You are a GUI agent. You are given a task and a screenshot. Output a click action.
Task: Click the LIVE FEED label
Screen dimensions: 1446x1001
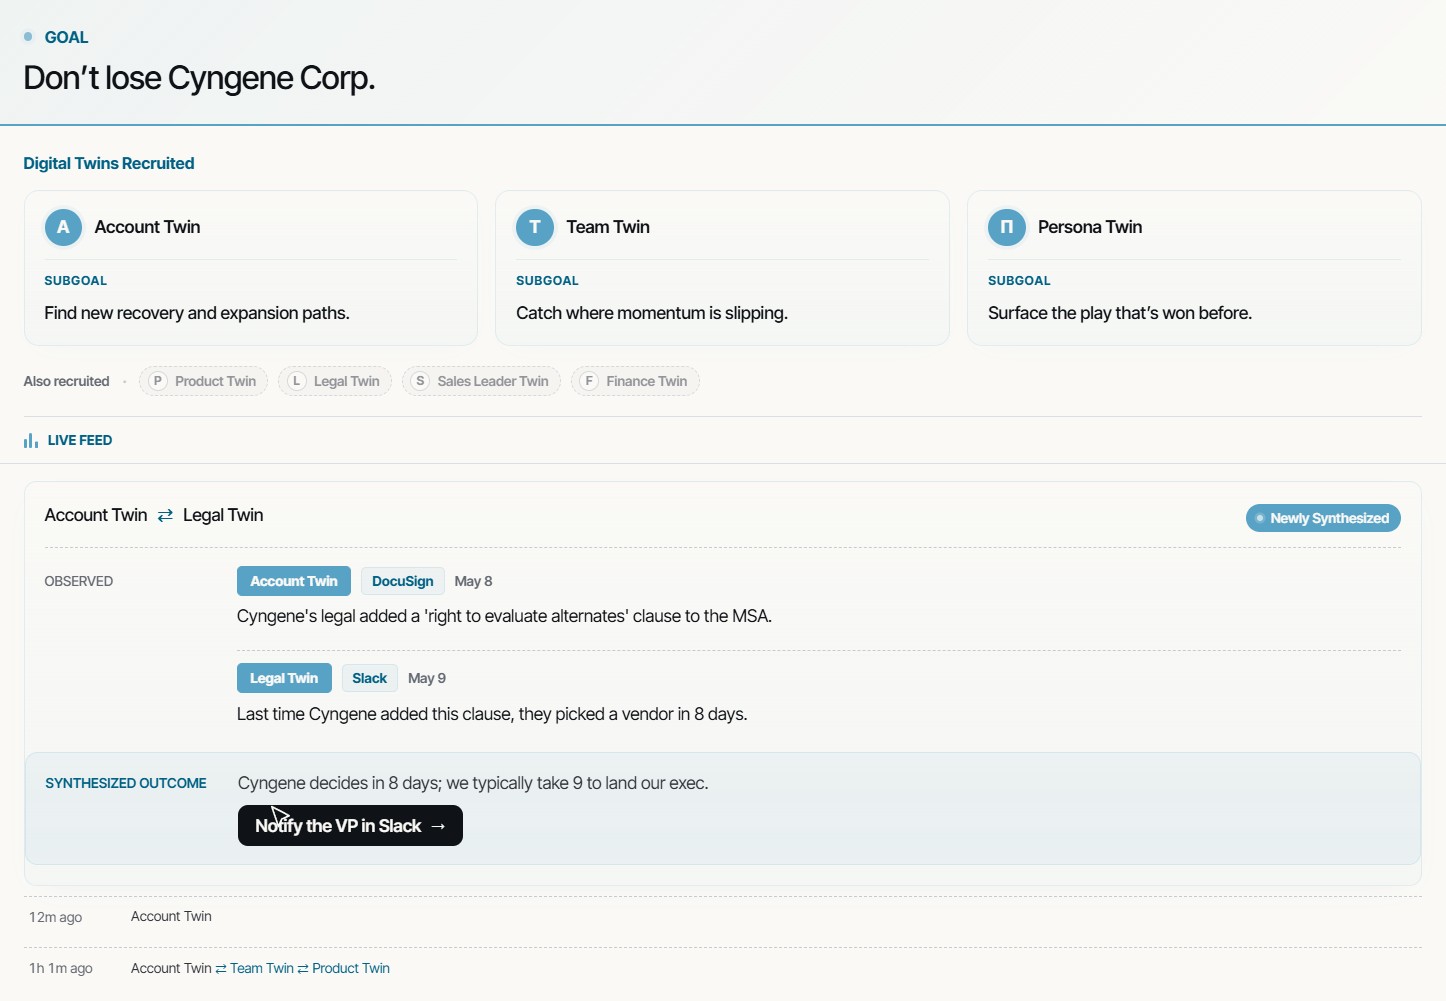pyautogui.click(x=80, y=440)
